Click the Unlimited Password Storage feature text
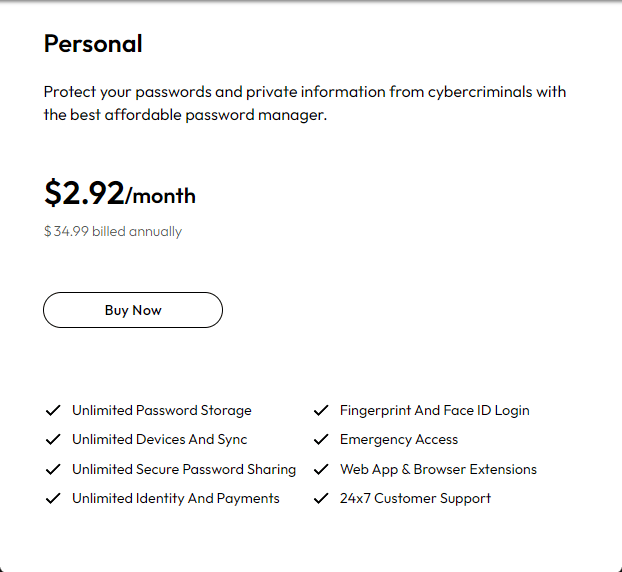 162,410
